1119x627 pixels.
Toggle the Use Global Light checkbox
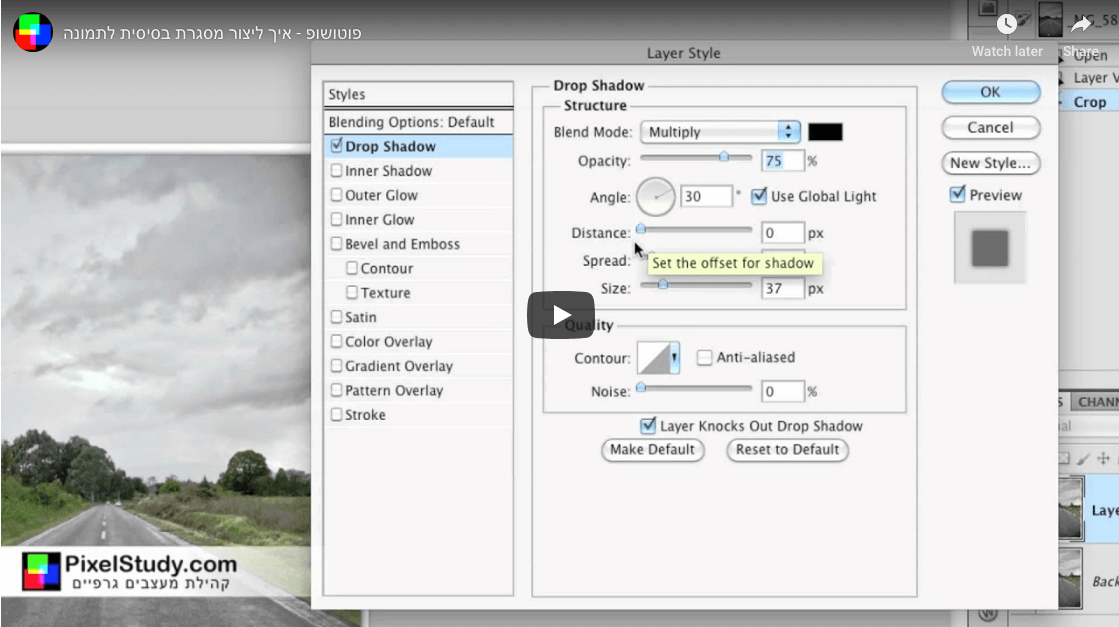pyautogui.click(x=759, y=196)
